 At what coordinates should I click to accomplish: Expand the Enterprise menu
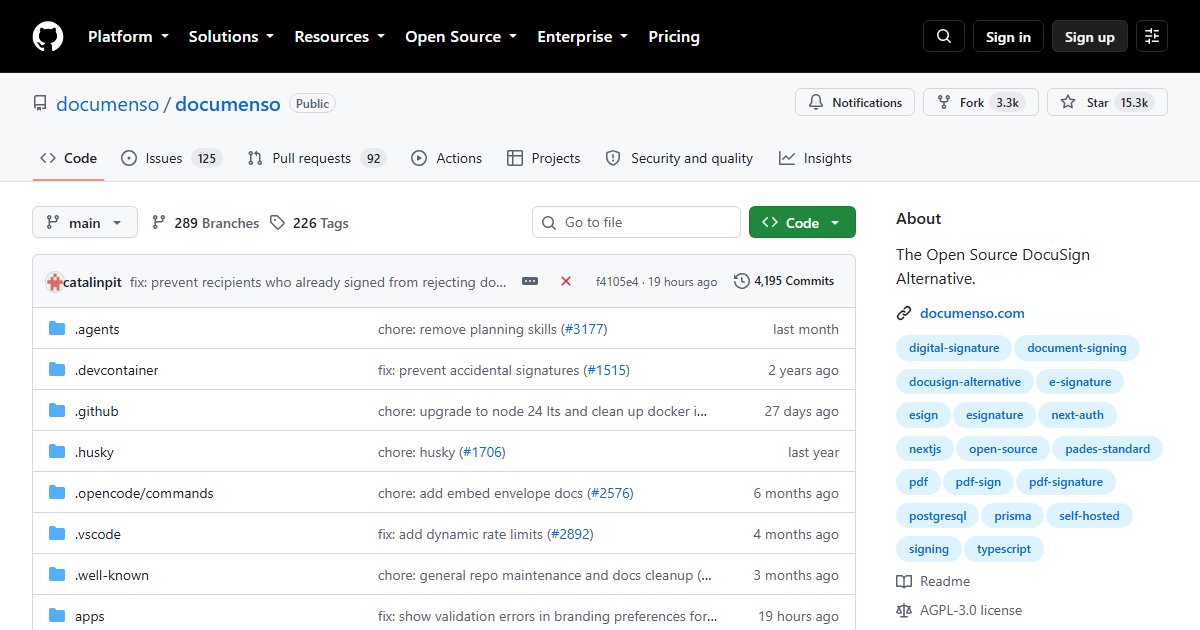[x=582, y=37]
